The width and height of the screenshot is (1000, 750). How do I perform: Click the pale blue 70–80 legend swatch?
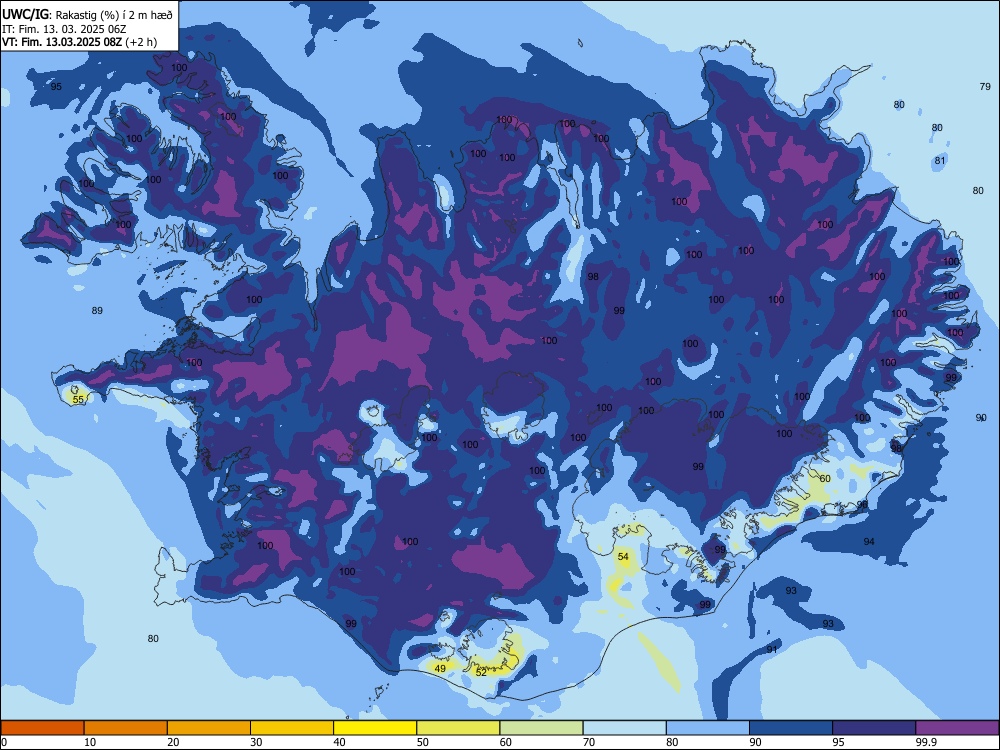(624, 728)
